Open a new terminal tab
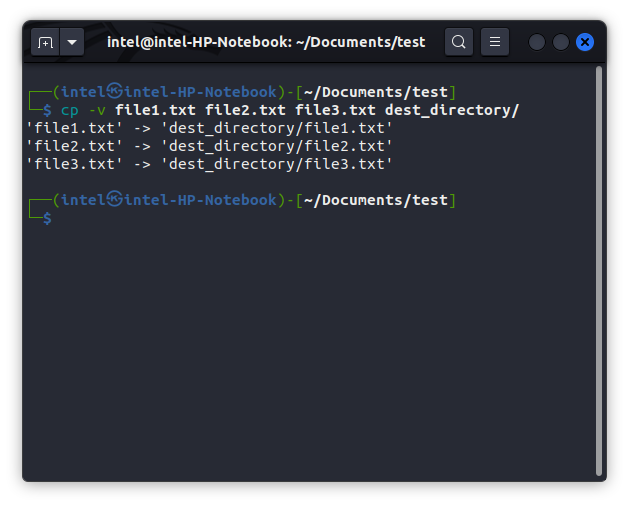The height and width of the screenshot is (506, 629). pos(45,42)
